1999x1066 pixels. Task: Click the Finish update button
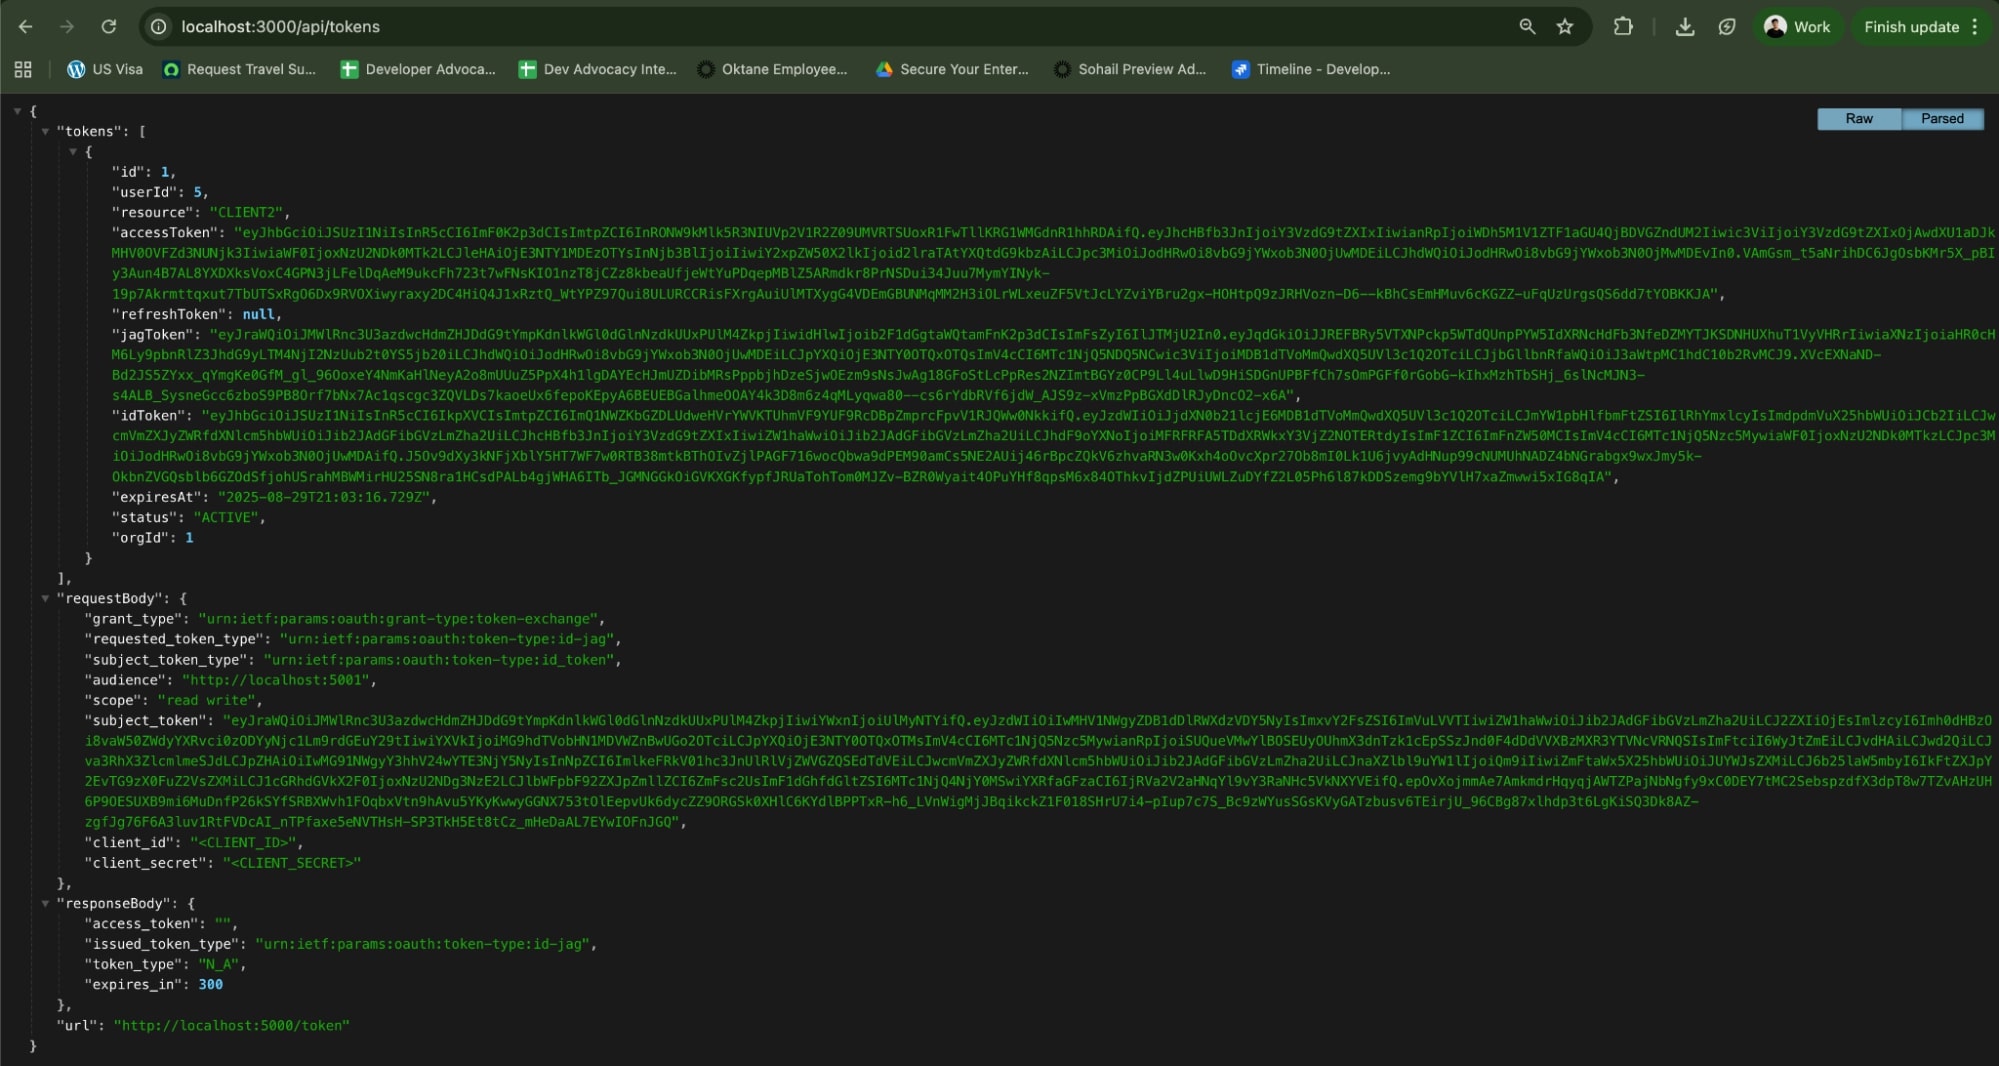pos(1911,27)
